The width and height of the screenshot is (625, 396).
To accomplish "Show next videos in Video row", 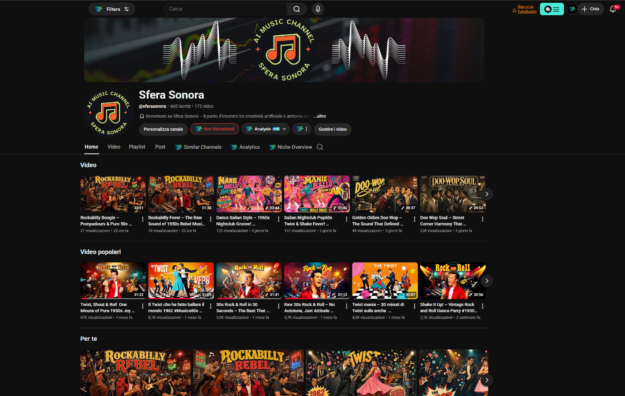I will pos(487,194).
